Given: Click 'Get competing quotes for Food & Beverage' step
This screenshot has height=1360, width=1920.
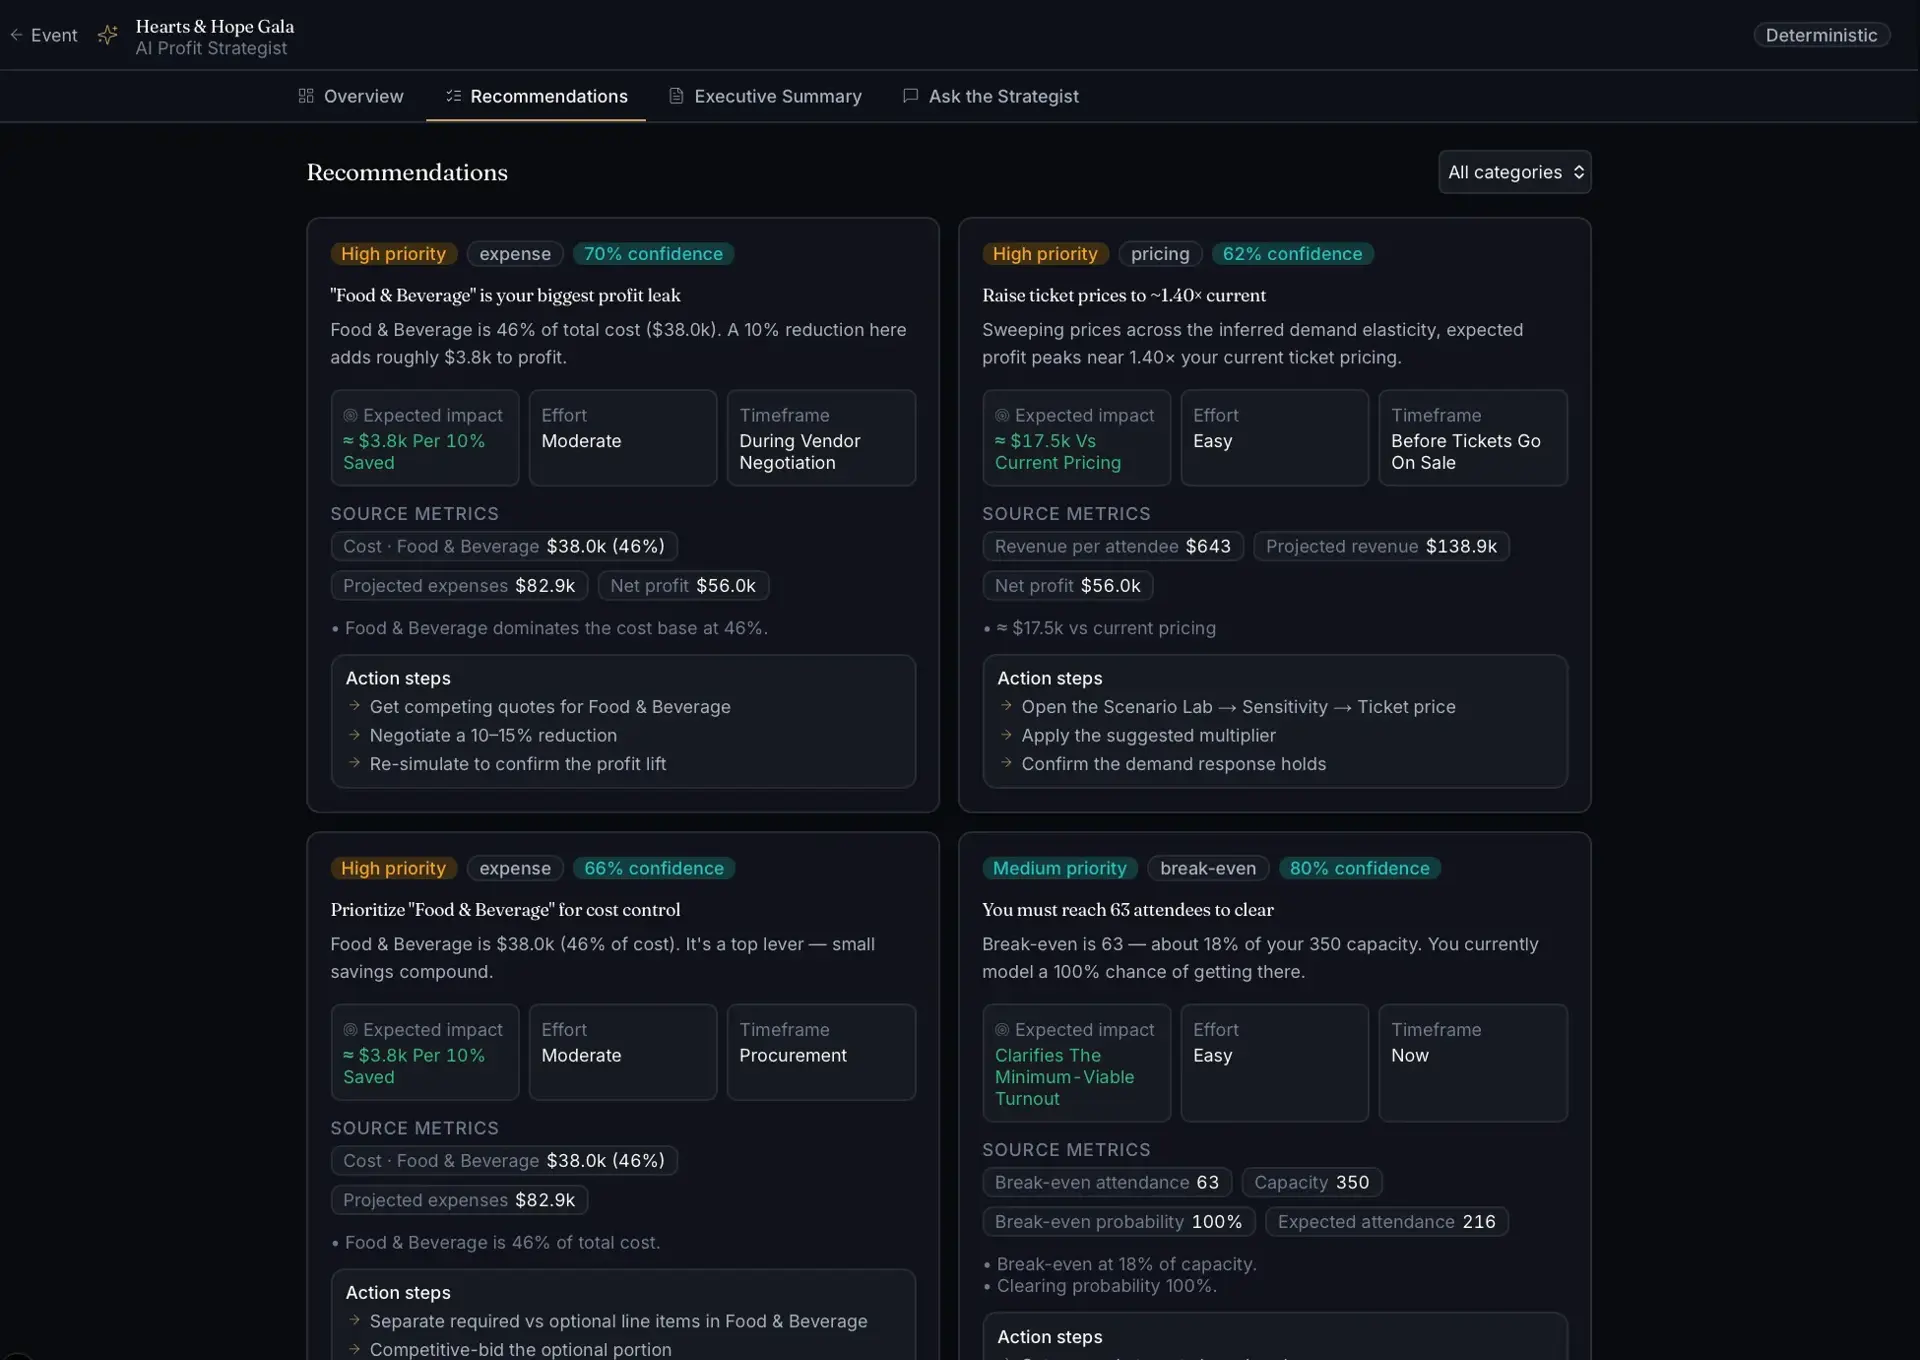Looking at the screenshot, I should [x=550, y=707].
